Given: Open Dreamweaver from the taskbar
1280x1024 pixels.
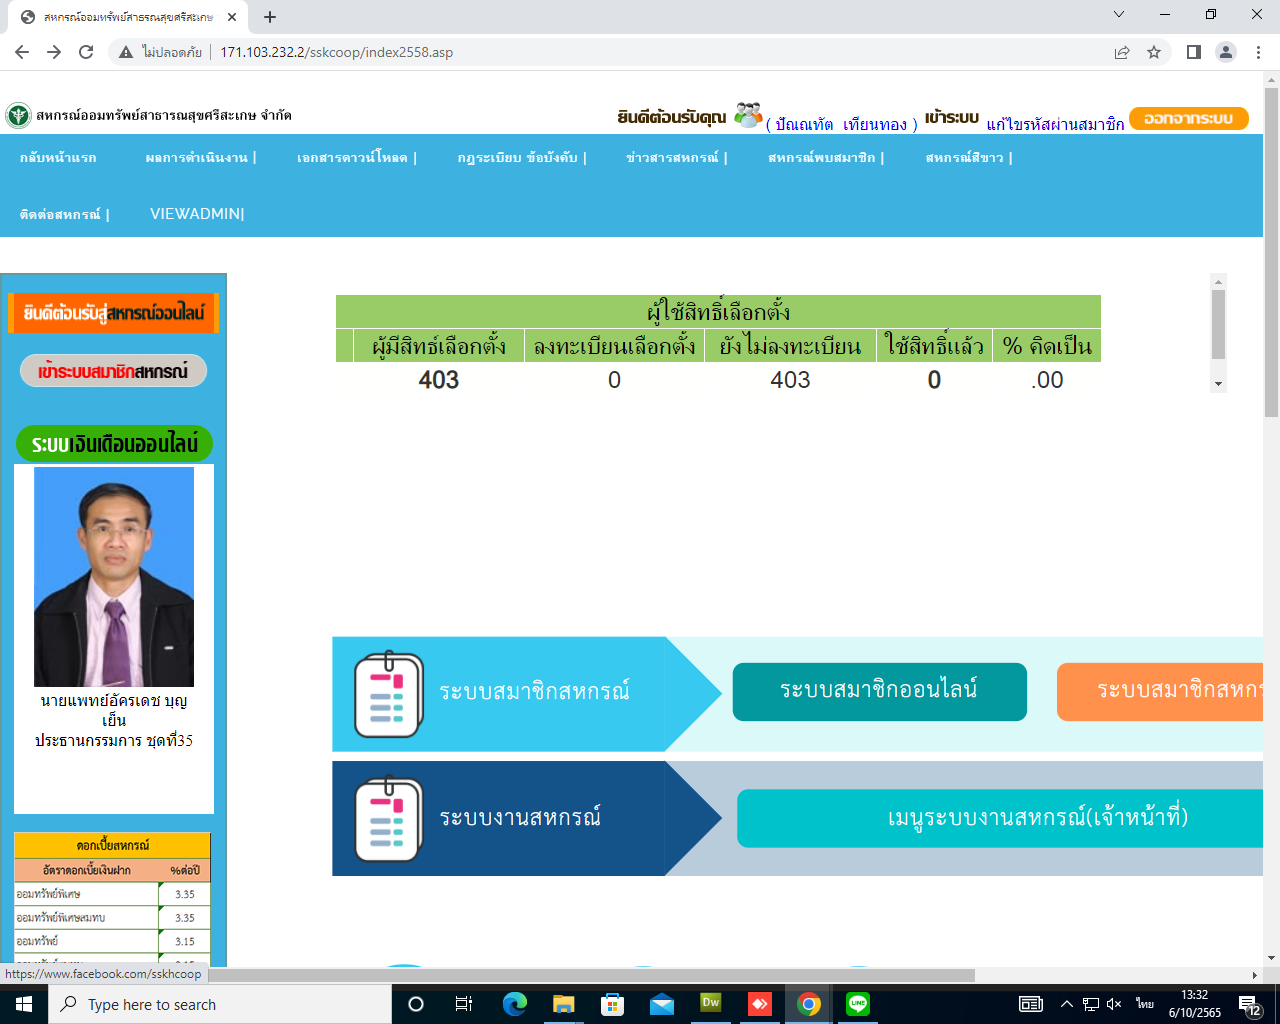Looking at the screenshot, I should 711,1004.
